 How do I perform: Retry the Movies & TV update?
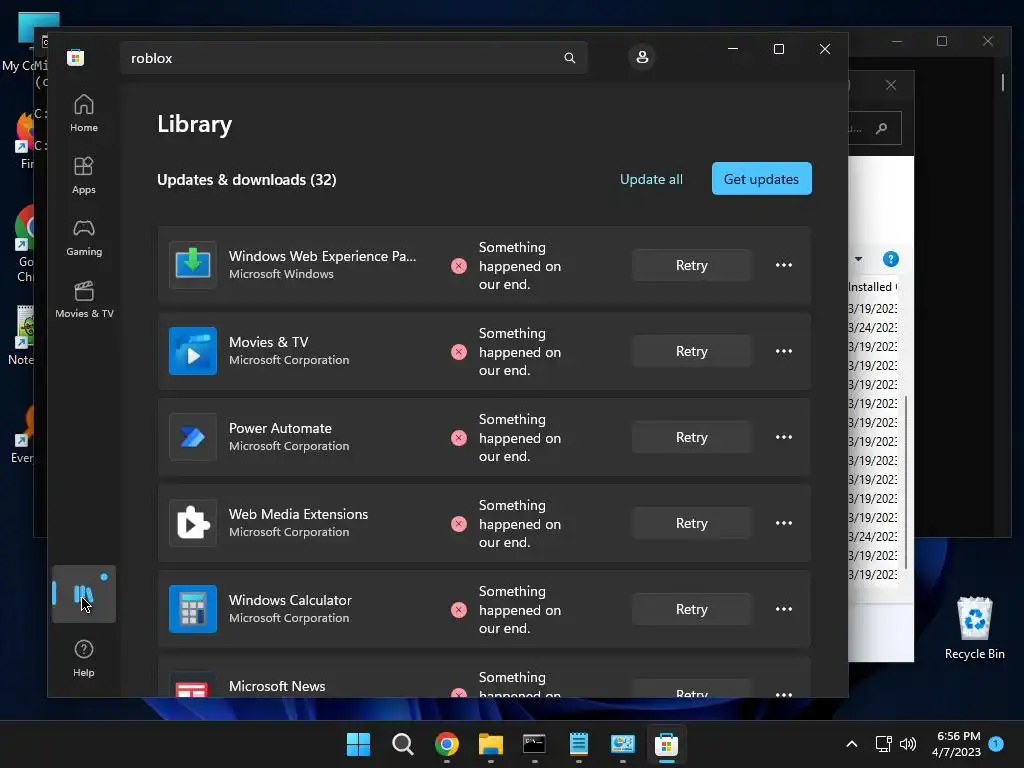point(692,351)
